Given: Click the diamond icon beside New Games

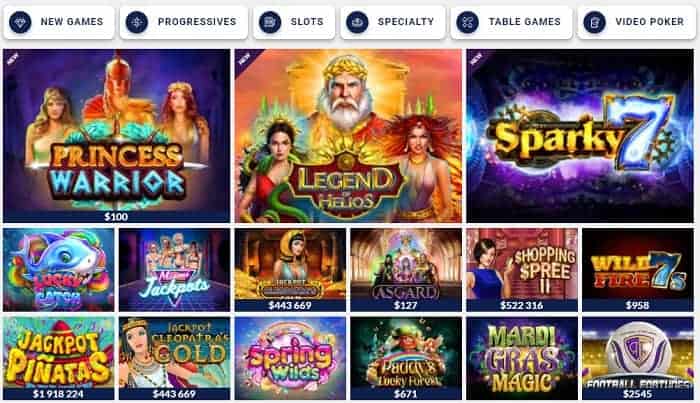Looking at the screenshot, I should (20, 22).
